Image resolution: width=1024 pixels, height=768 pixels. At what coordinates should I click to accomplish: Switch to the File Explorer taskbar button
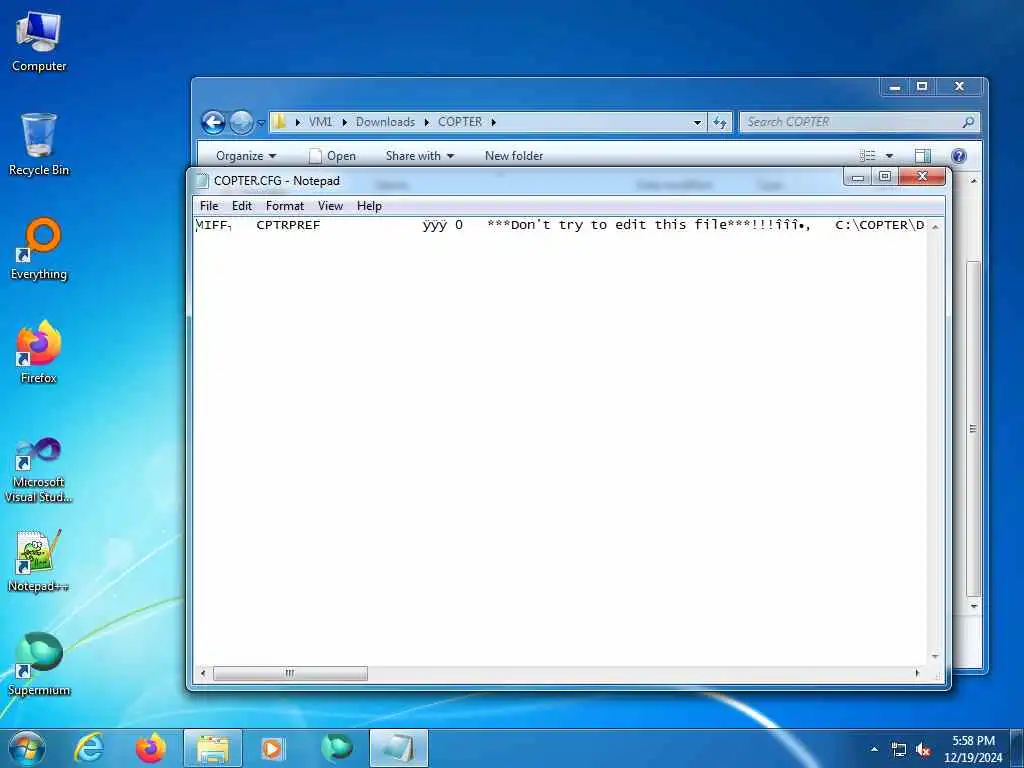tap(213, 748)
